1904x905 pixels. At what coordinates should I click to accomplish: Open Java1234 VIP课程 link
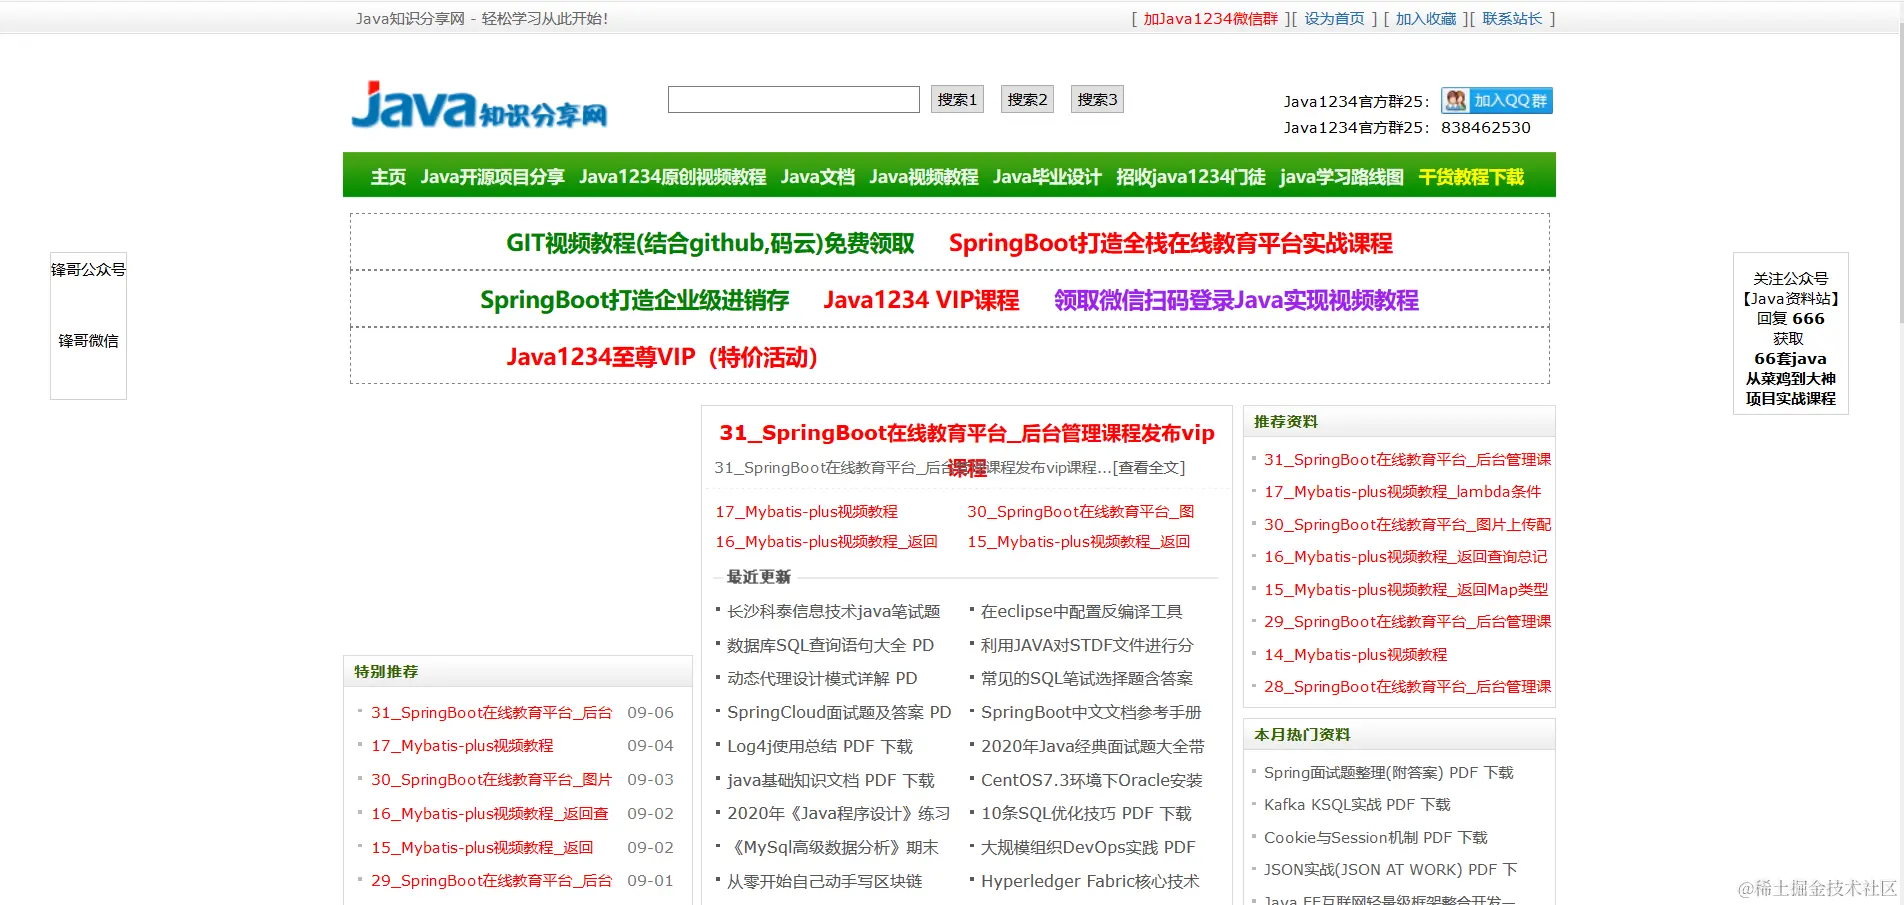921,300
